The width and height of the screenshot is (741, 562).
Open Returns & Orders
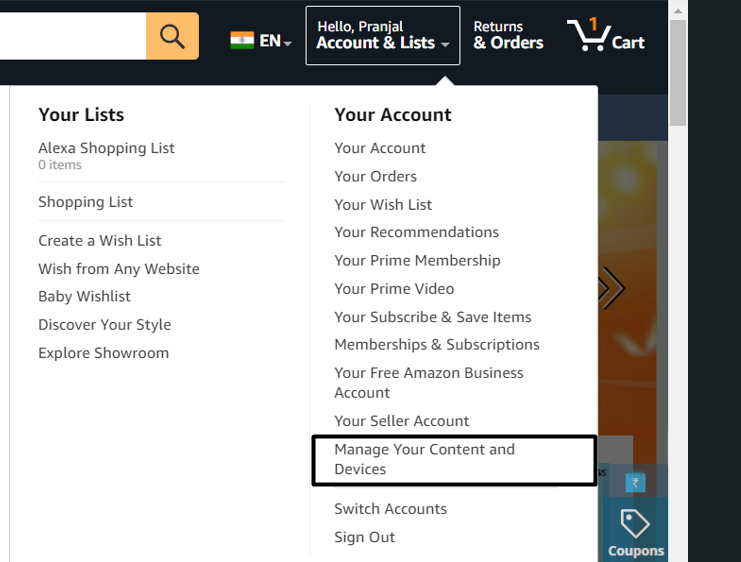[508, 36]
